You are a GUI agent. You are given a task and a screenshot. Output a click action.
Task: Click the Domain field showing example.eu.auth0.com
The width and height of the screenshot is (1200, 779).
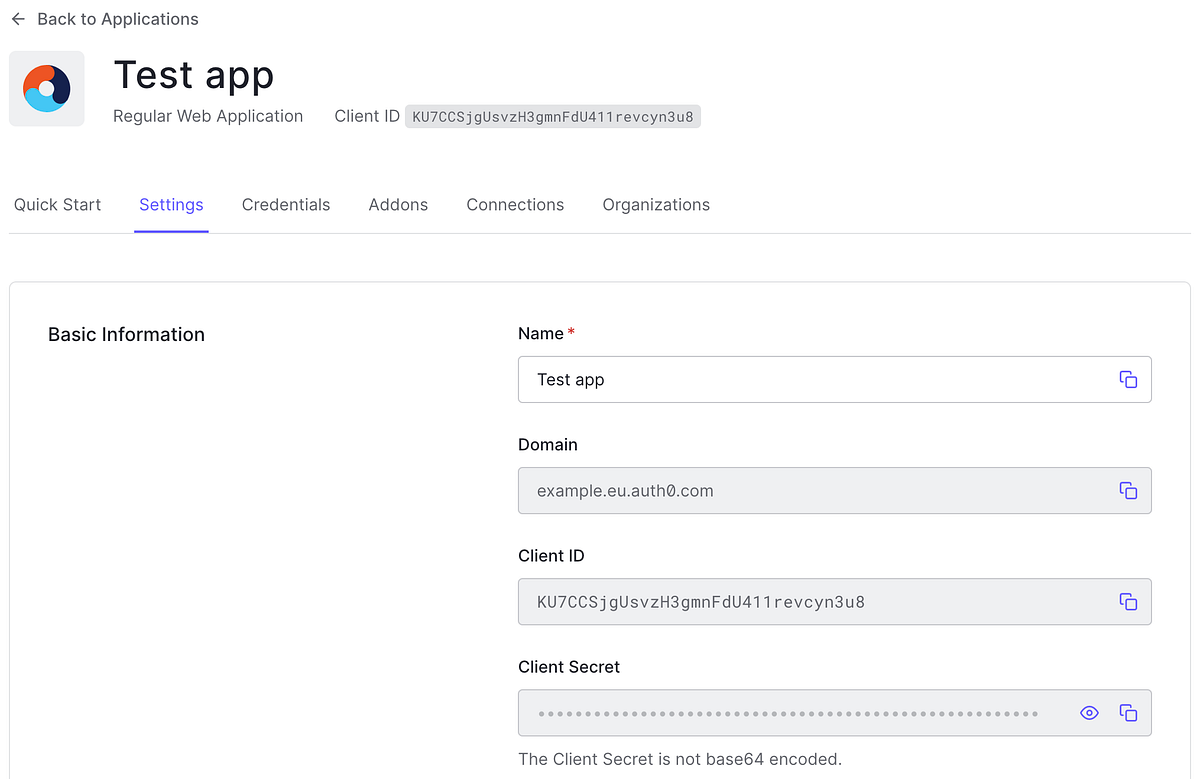[x=800, y=490]
